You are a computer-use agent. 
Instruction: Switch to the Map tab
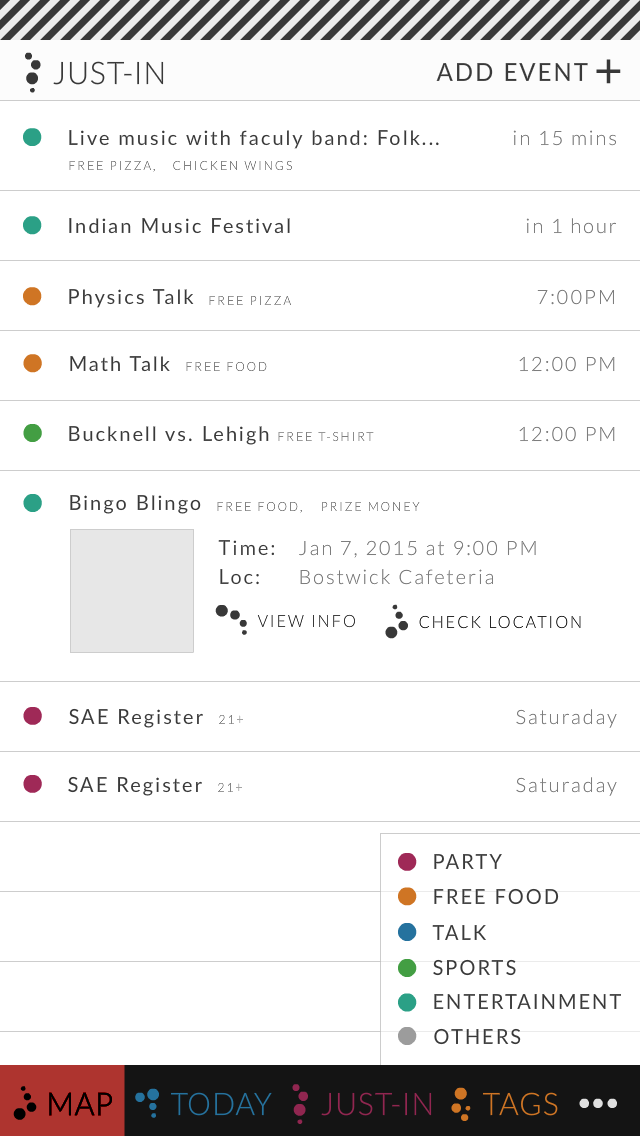(x=62, y=1102)
